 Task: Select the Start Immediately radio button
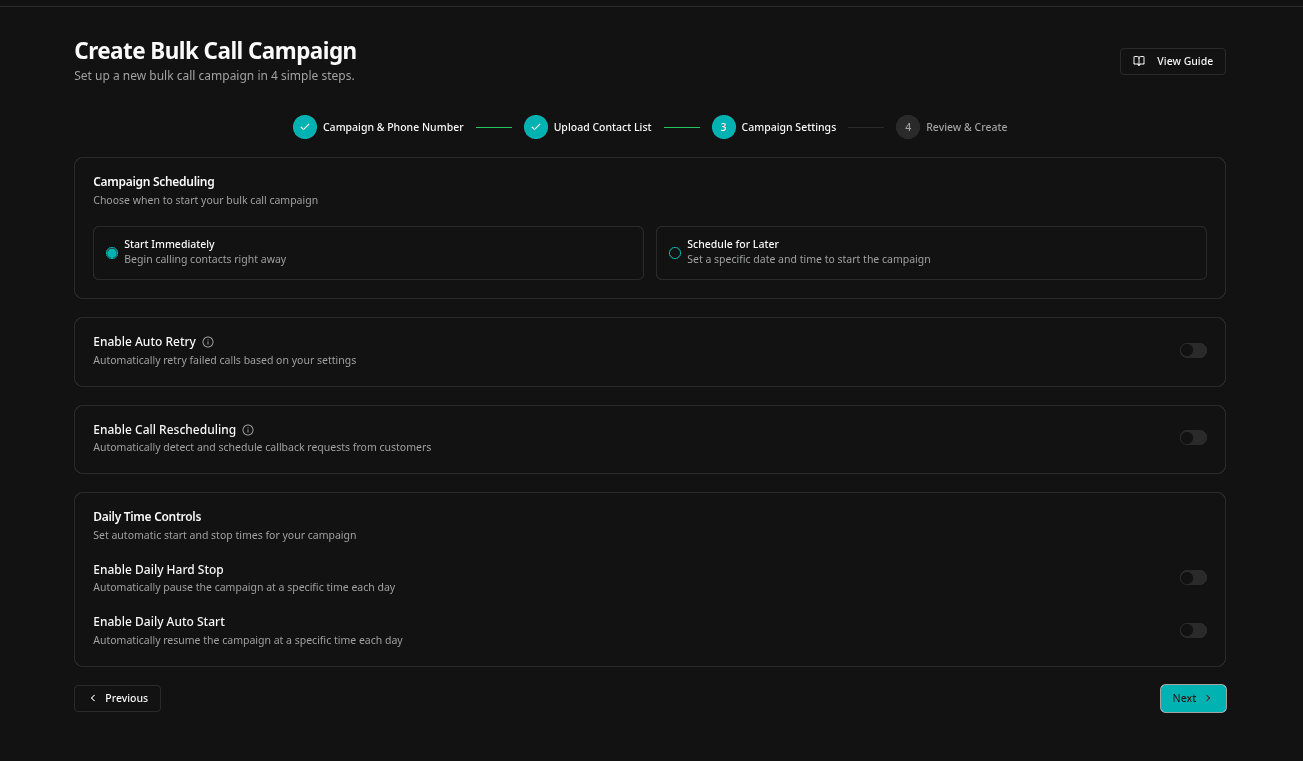[x=112, y=253]
